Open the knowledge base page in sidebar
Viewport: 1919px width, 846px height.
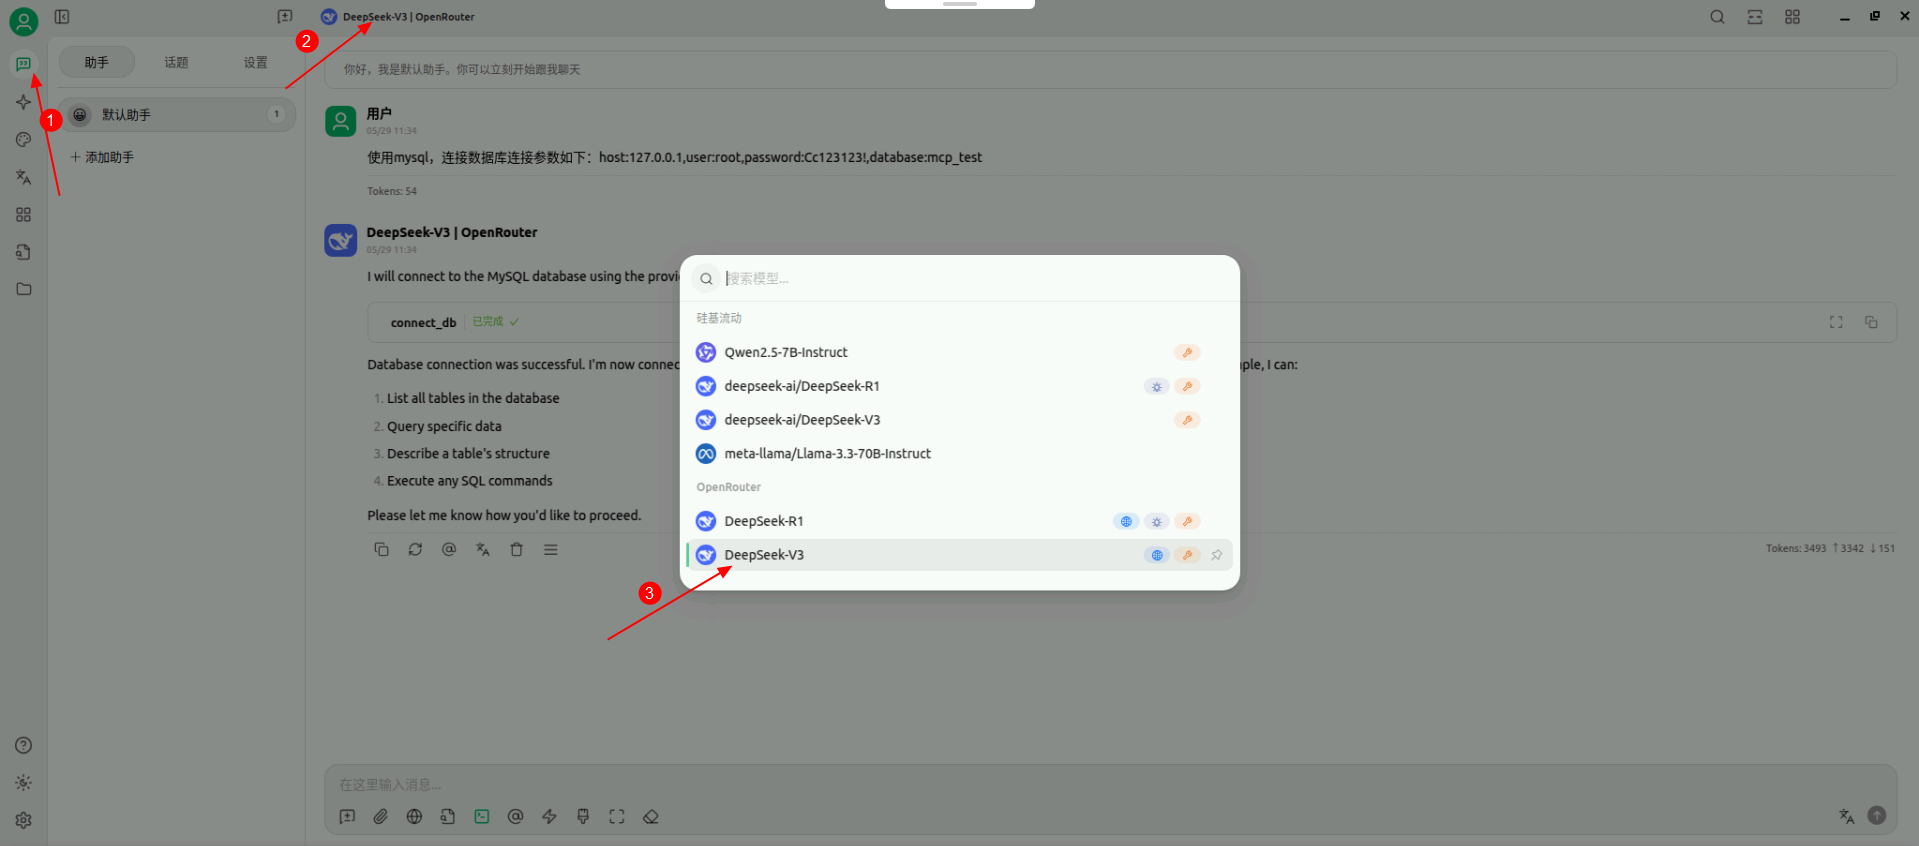tap(23, 252)
